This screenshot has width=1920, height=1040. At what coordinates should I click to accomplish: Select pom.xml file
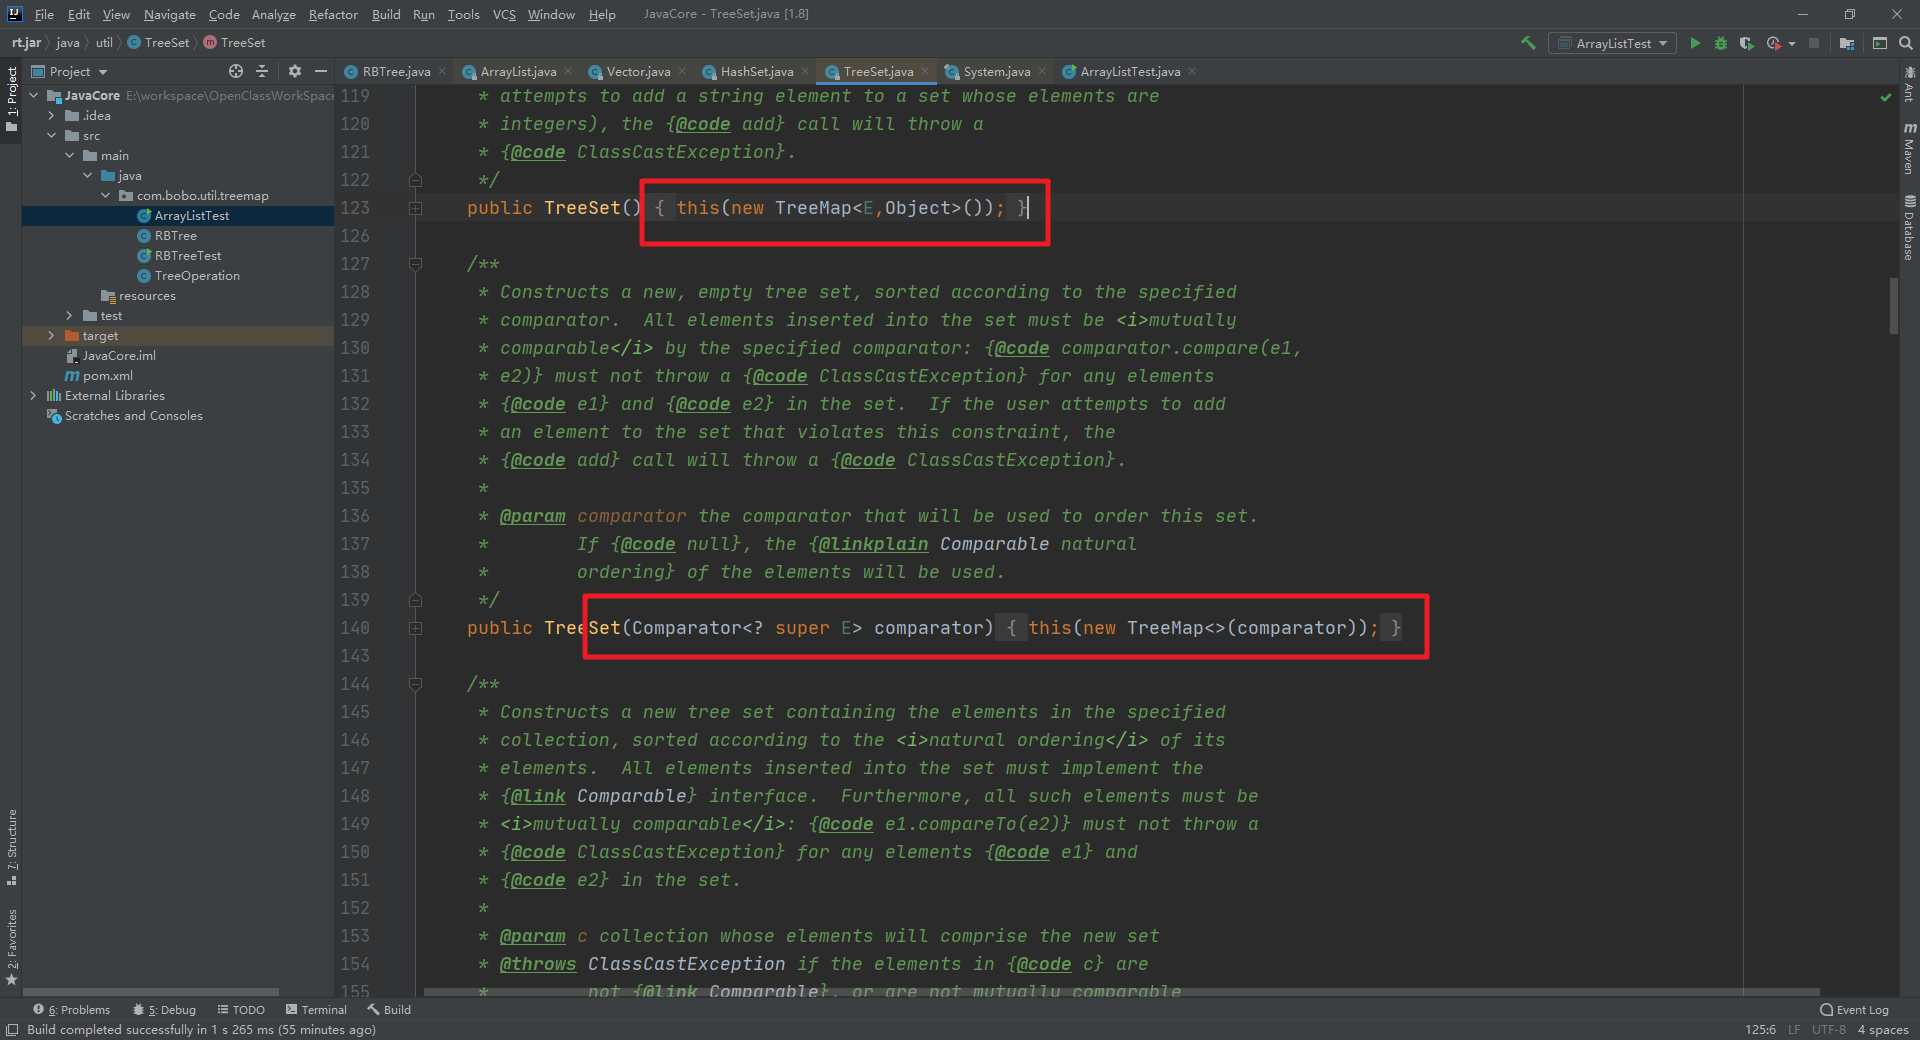click(99, 375)
